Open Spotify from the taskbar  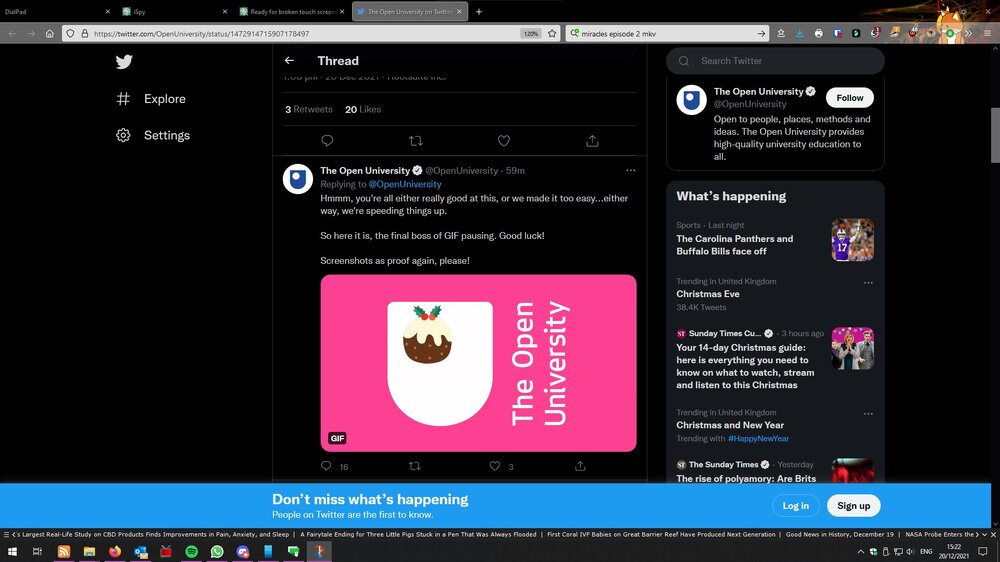click(191, 552)
